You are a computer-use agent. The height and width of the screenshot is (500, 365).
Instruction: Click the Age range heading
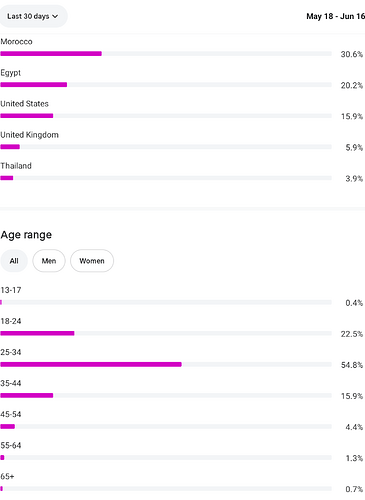click(26, 235)
